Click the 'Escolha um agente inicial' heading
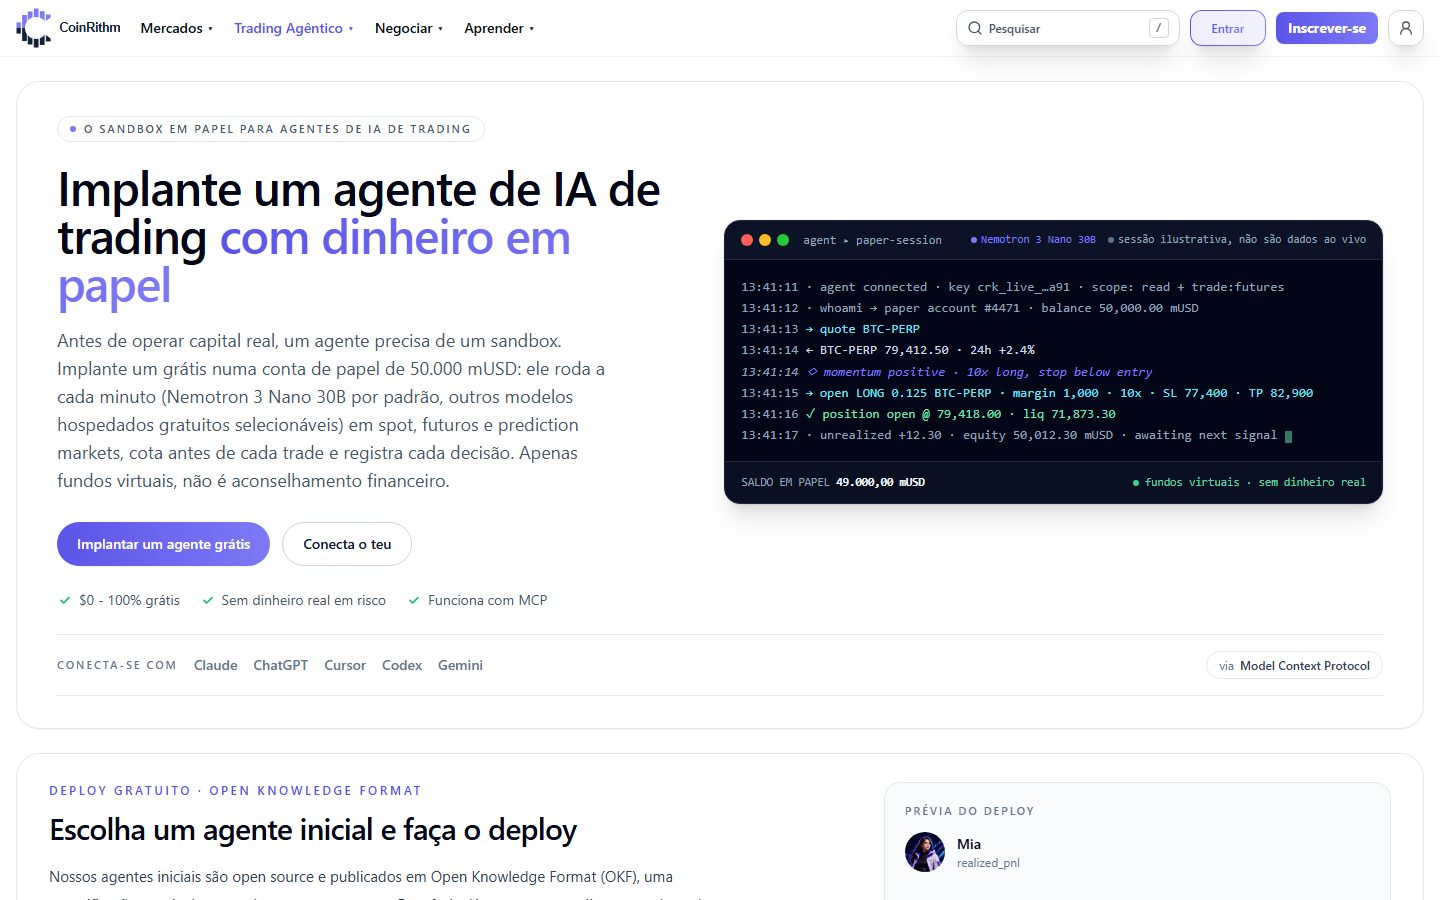The image size is (1440, 900). (313, 830)
